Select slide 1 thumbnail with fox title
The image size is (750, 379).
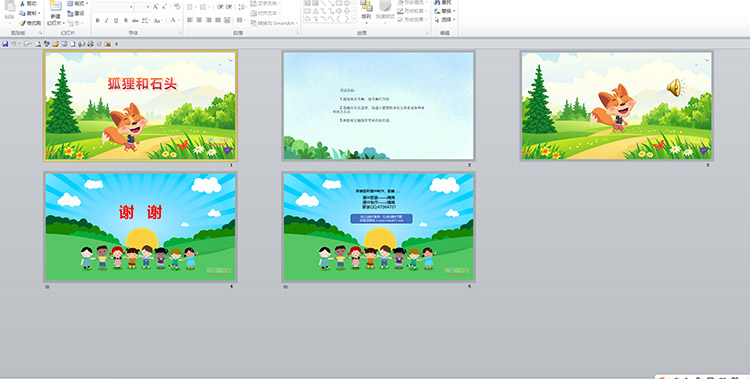141,106
